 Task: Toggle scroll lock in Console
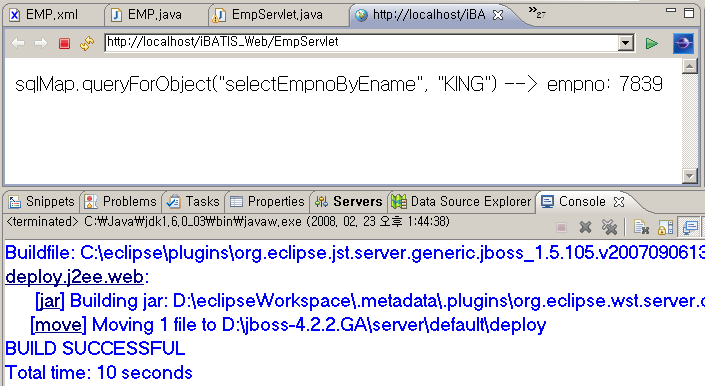pyautogui.click(x=665, y=228)
